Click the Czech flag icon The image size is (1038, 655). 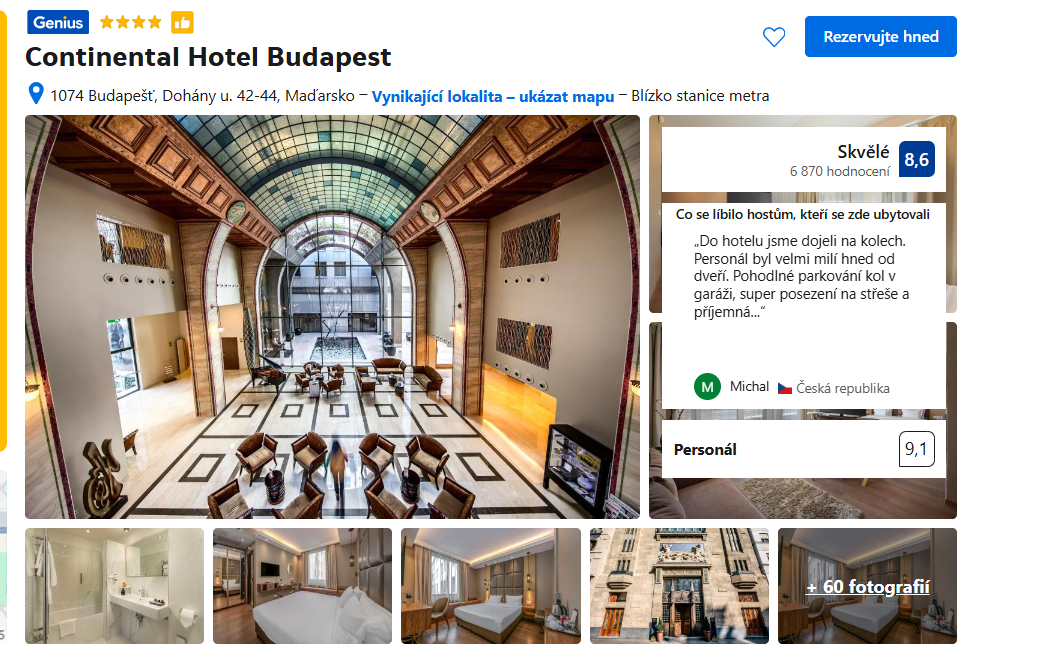point(784,388)
